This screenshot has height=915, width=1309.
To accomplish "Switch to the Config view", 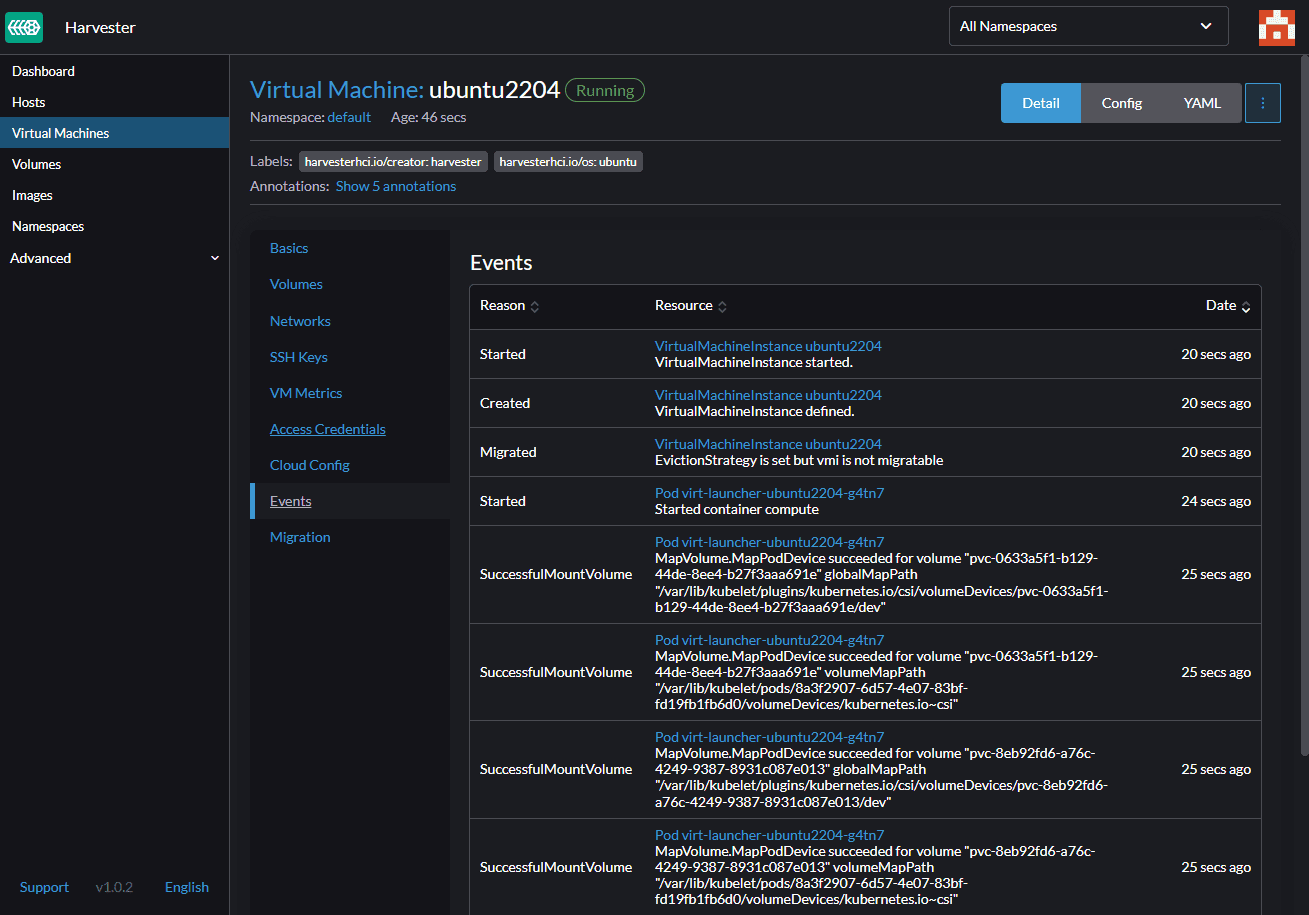I will (1121, 103).
